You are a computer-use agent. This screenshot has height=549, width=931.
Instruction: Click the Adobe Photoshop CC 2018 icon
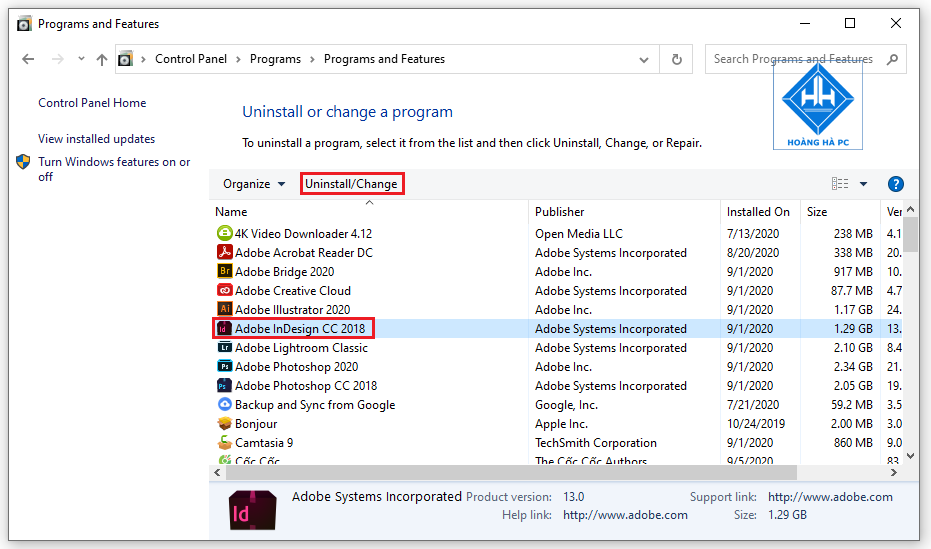pyautogui.click(x=224, y=385)
